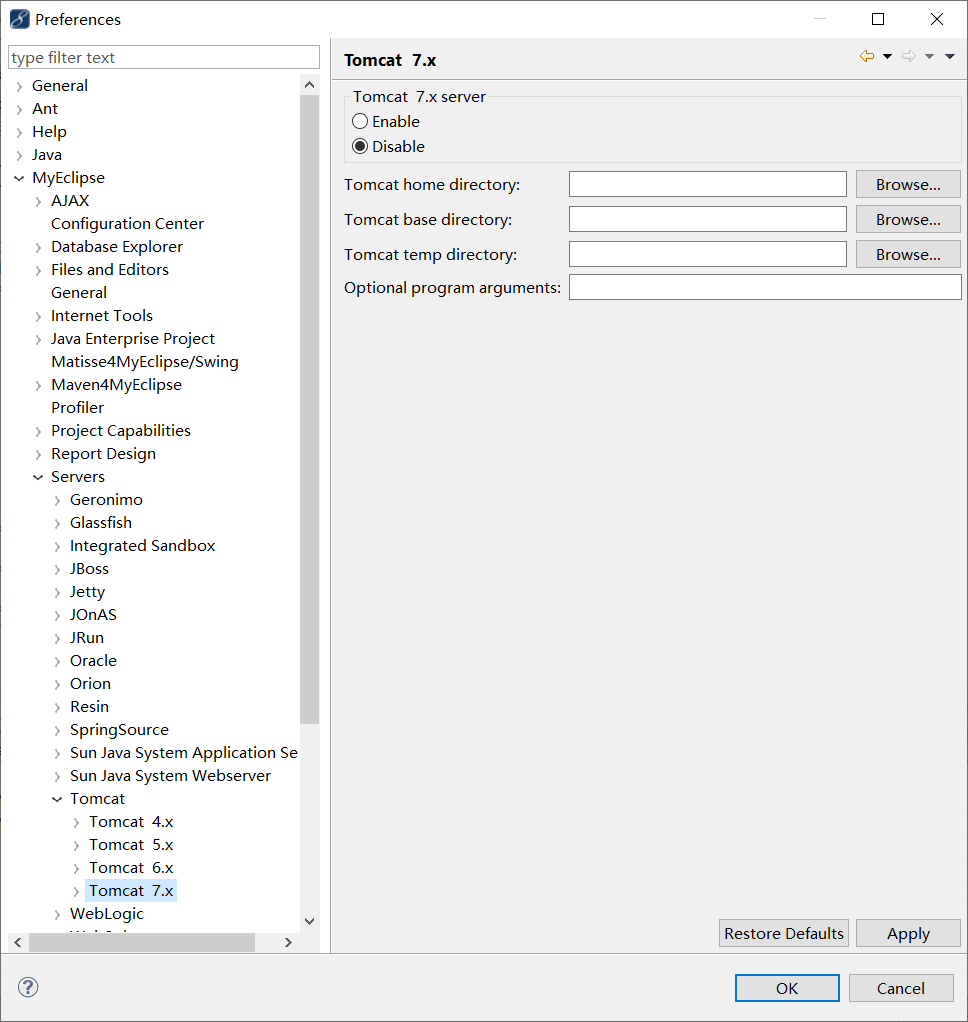968x1022 pixels.
Task: Collapse the Tomcat parent node
Action: [57, 799]
